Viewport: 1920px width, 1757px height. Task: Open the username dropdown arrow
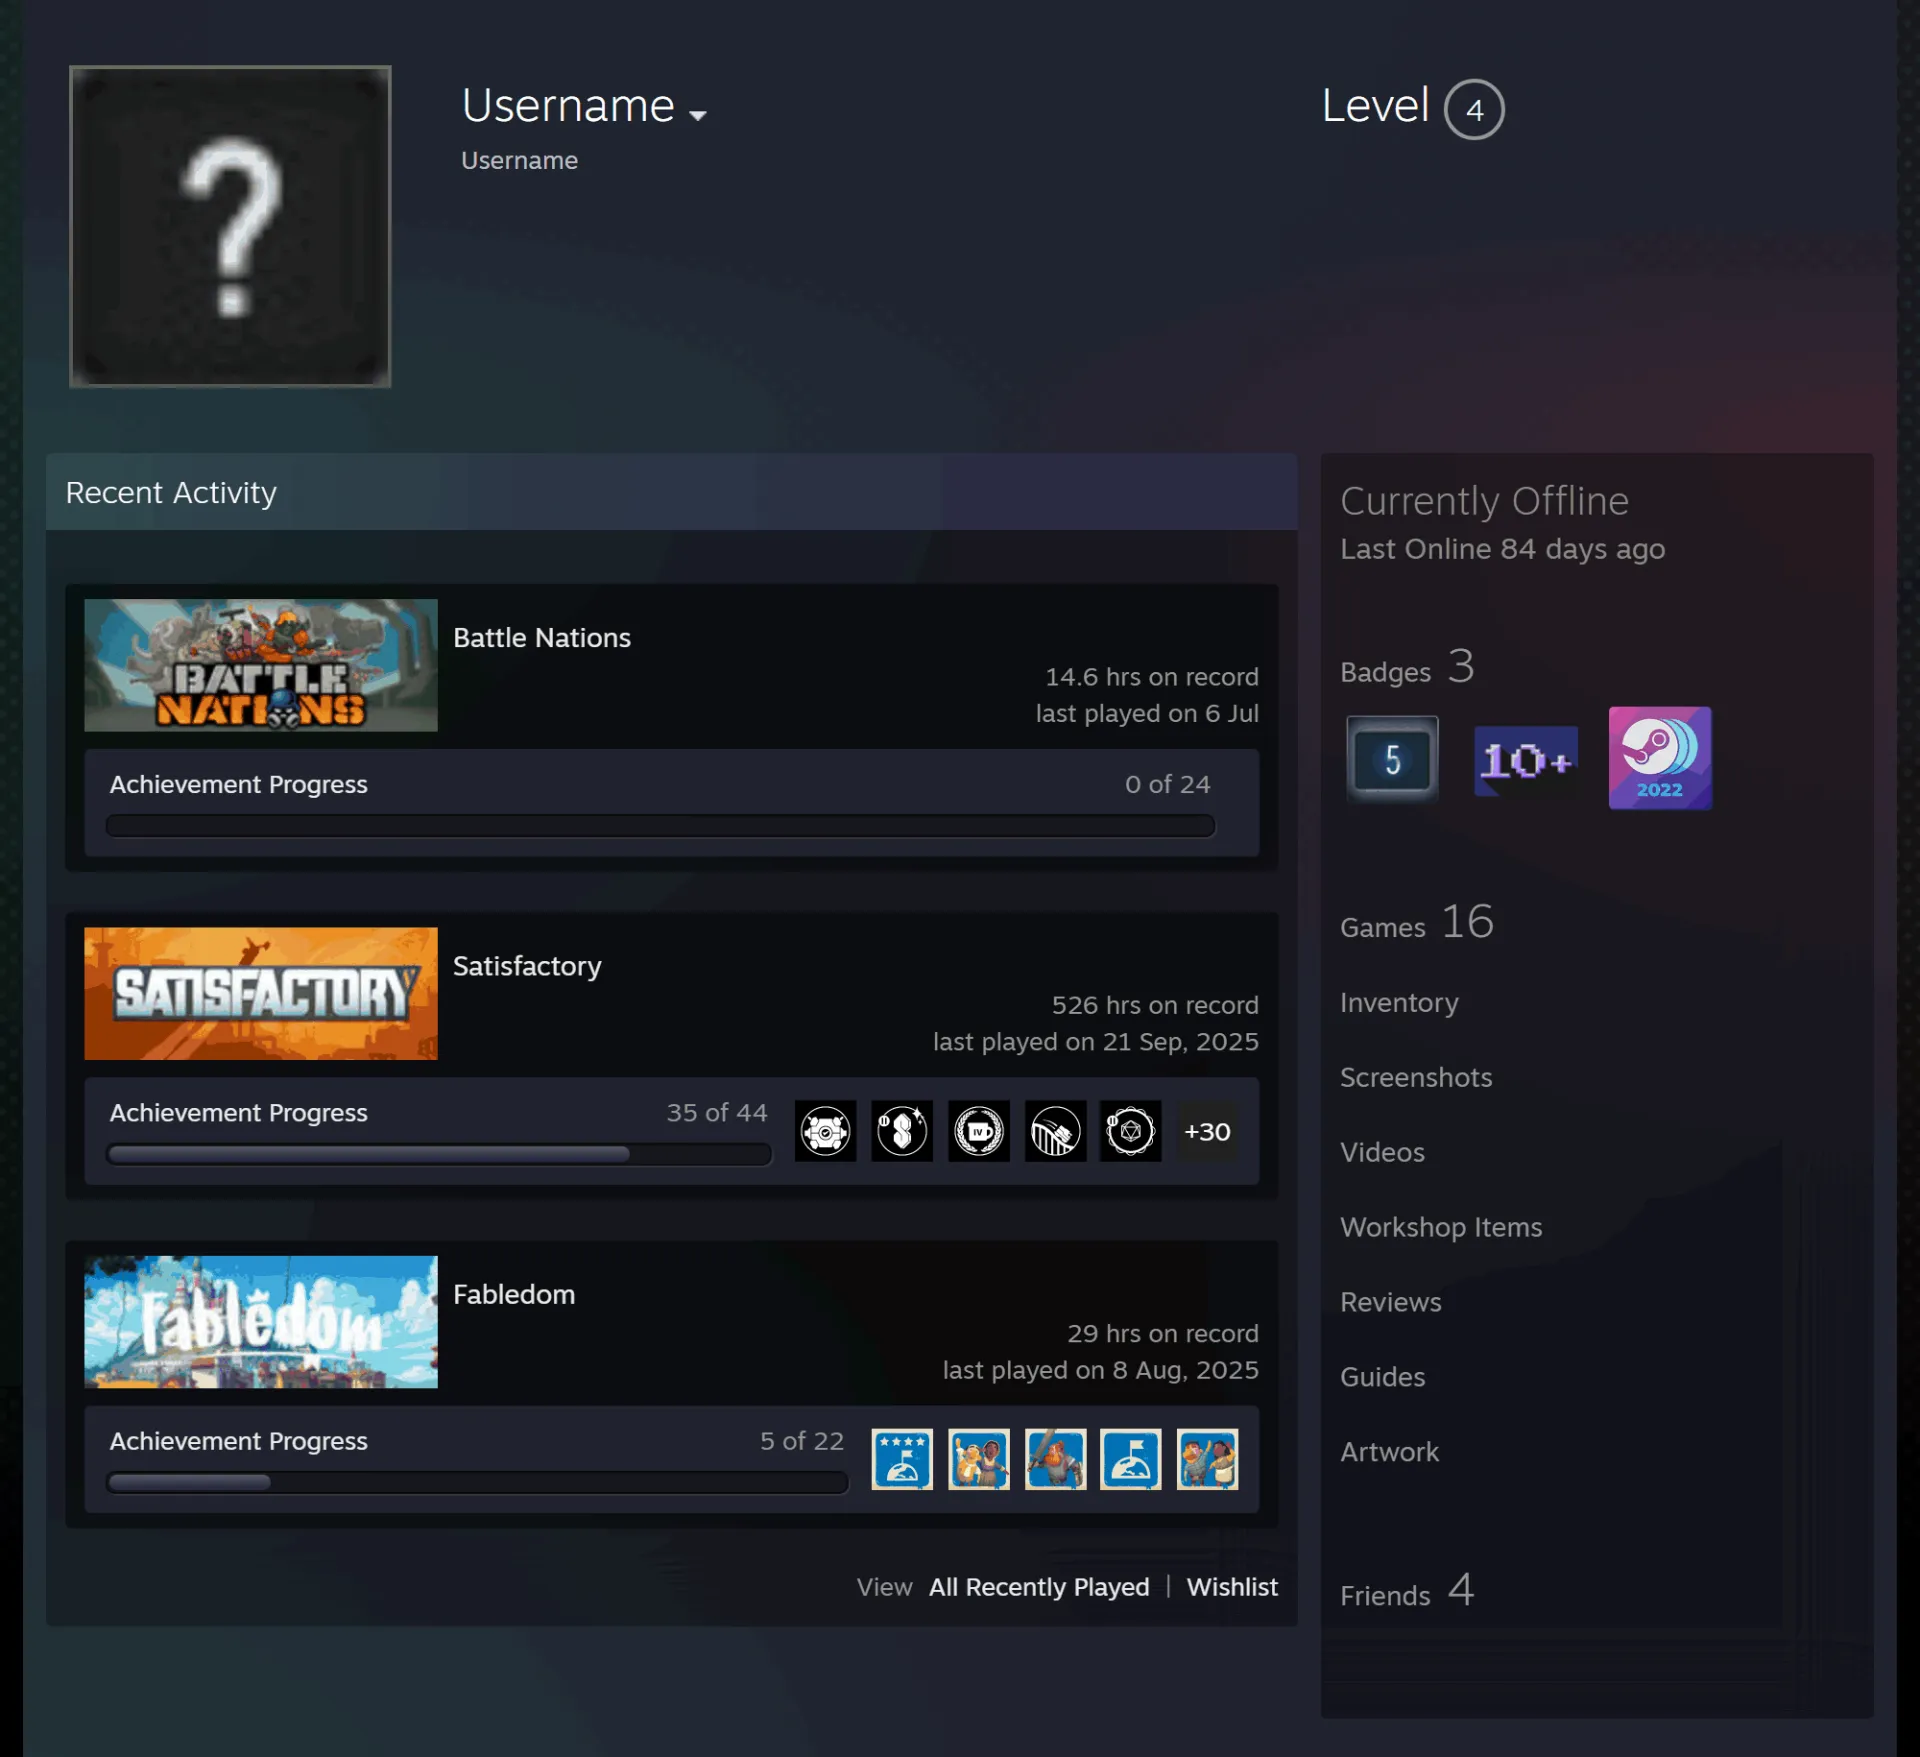tap(698, 115)
